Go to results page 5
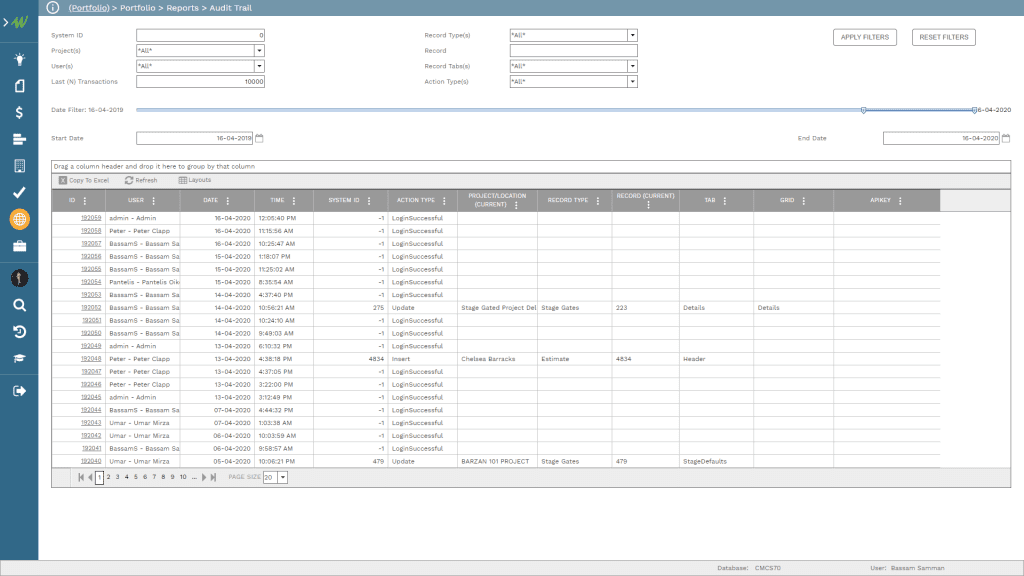This screenshot has width=1024, height=576. 136,477
